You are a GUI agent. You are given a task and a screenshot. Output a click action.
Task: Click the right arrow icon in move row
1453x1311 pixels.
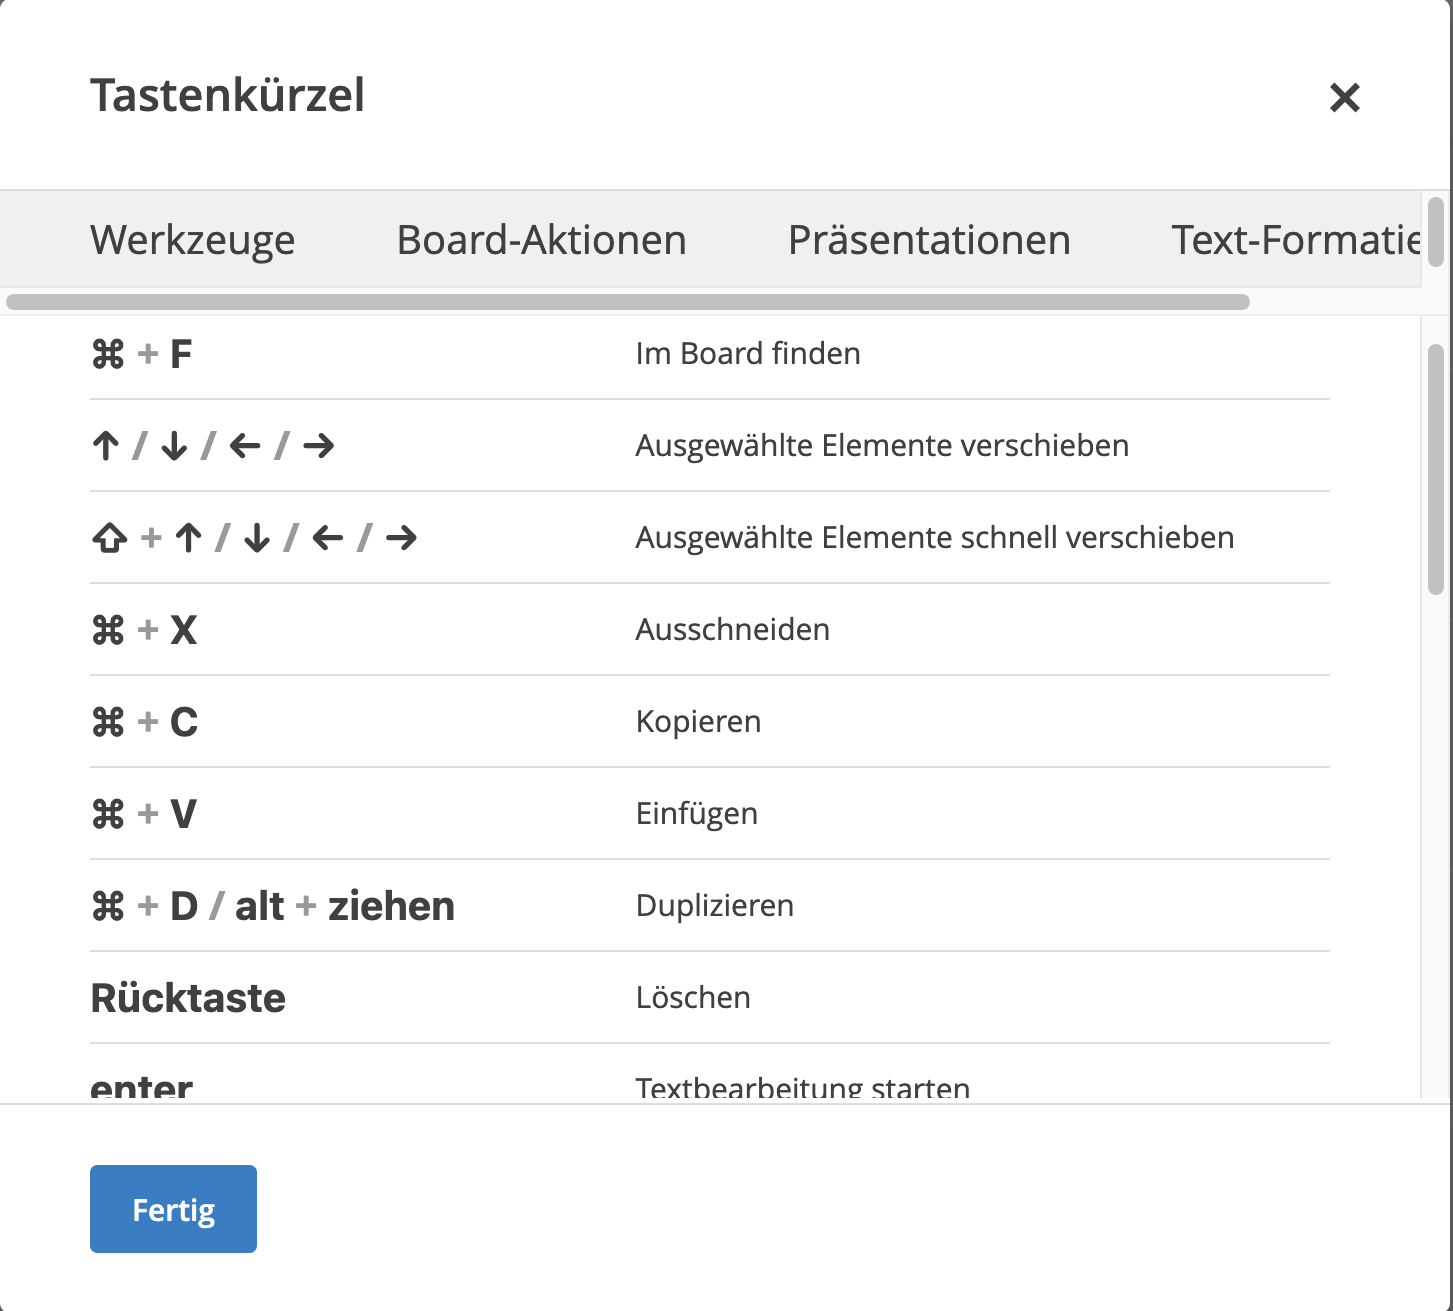tap(319, 446)
